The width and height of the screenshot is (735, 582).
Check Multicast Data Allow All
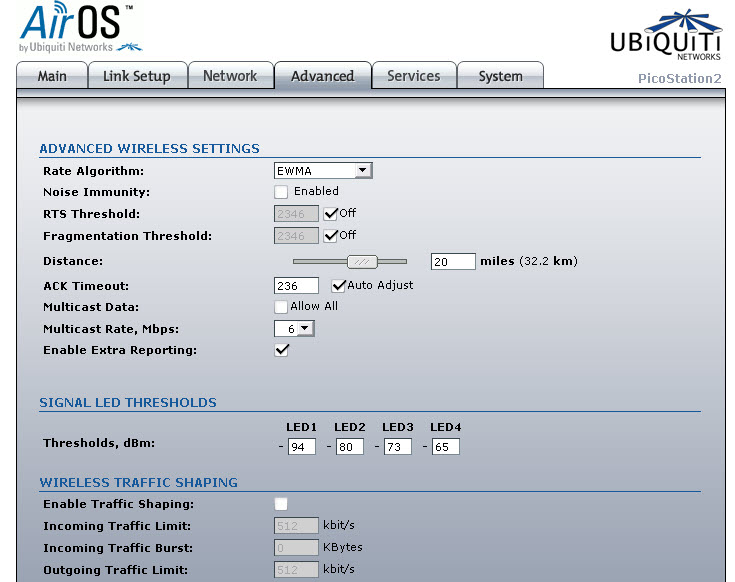click(281, 307)
